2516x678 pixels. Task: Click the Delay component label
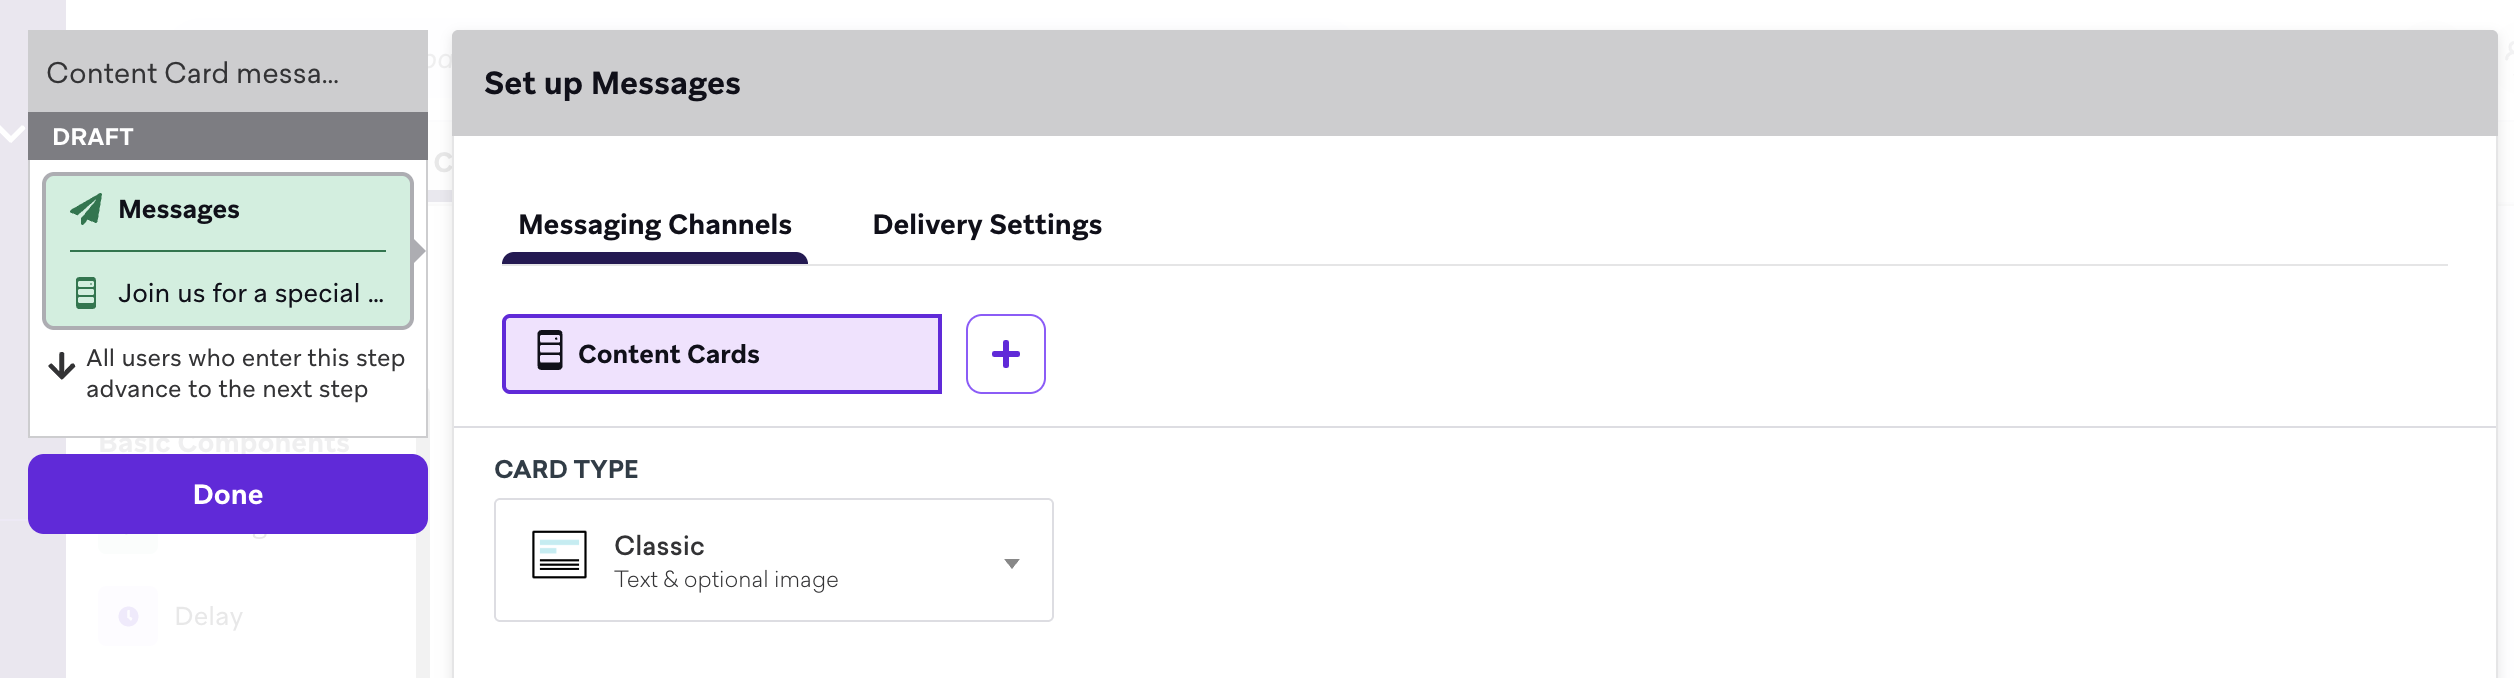pyautogui.click(x=208, y=616)
